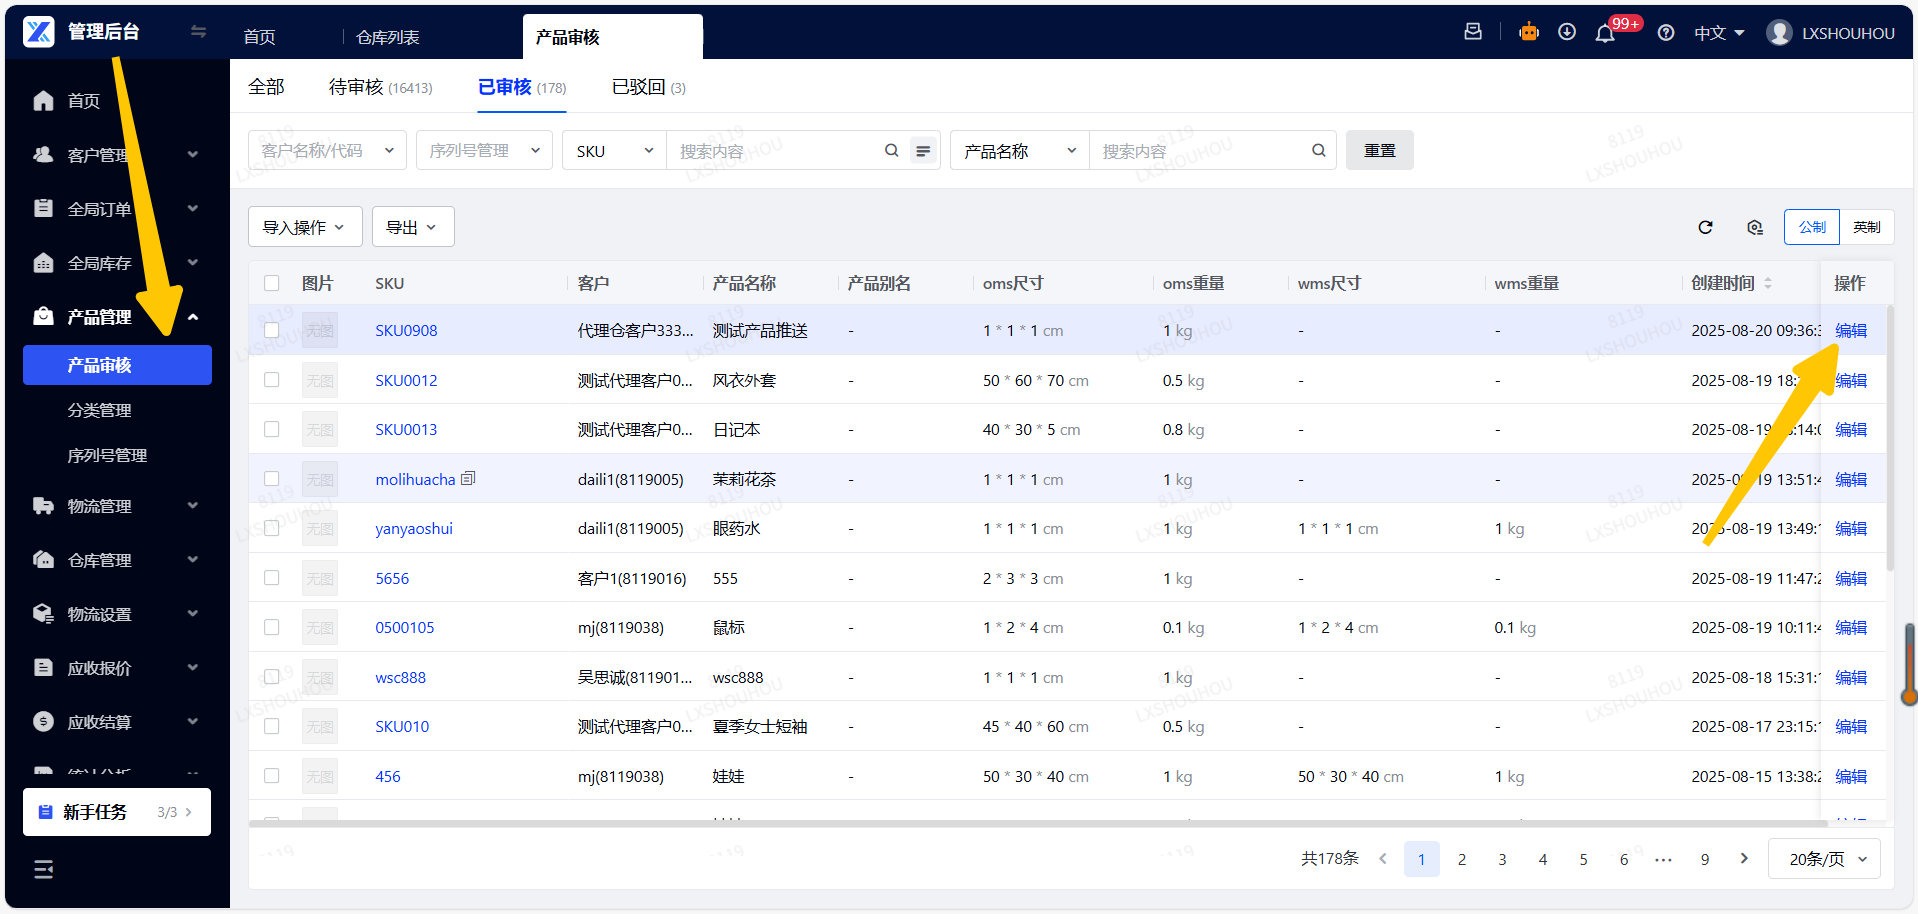The height and width of the screenshot is (914, 1918).
Task: Click the SKU batch search list icon
Action: click(923, 151)
